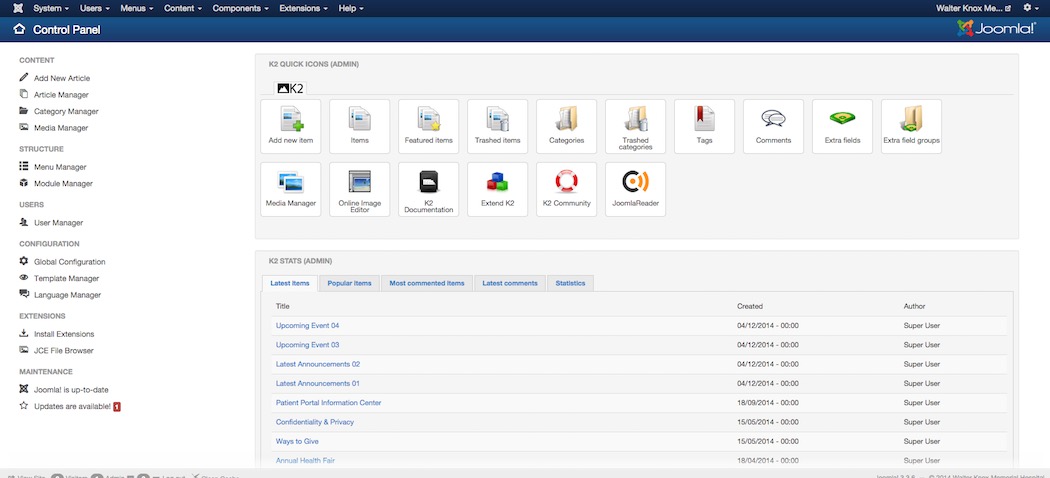Screen dimensions: 1050x478
Task: Open Upcoming Event 03 item
Action: 307,345
